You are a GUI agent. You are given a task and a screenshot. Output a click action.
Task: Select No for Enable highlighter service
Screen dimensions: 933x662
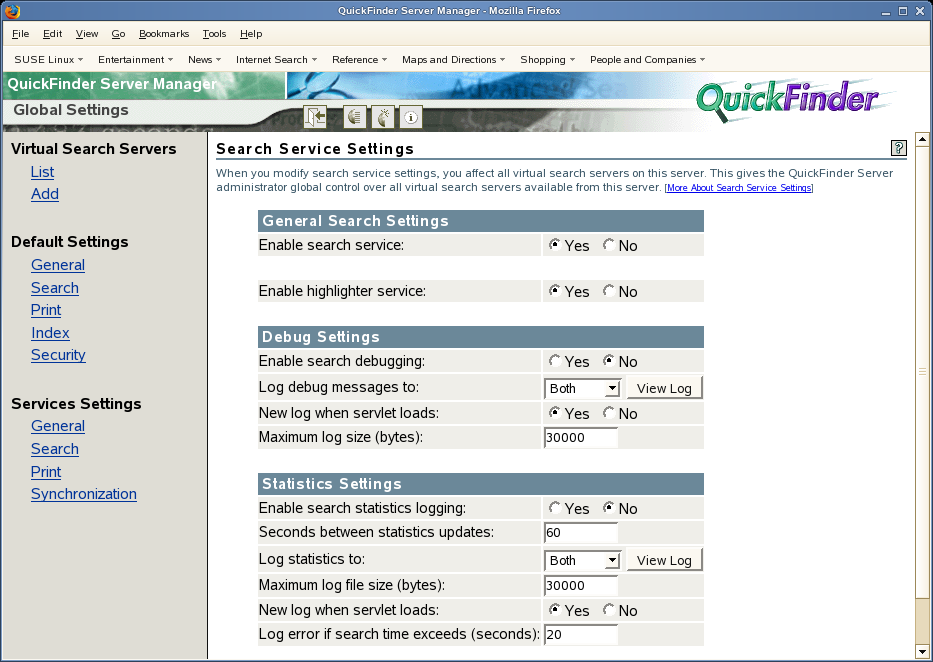click(609, 290)
